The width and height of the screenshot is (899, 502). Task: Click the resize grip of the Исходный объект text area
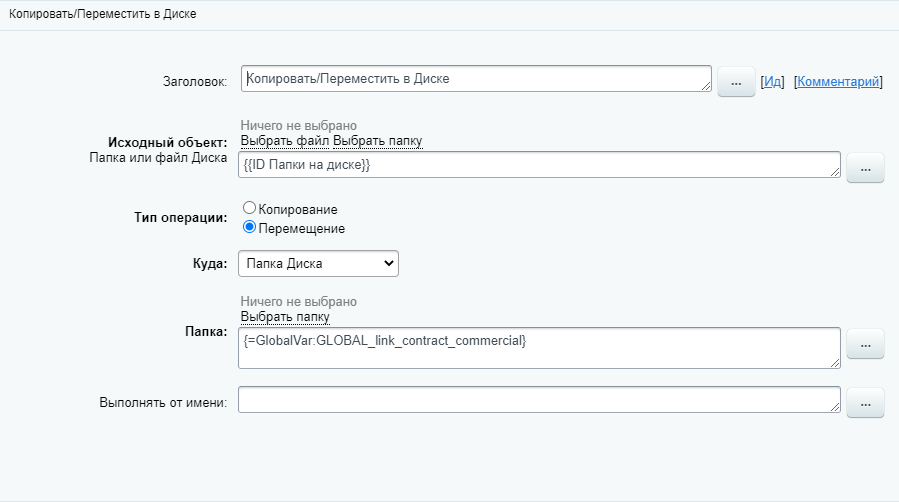834,173
